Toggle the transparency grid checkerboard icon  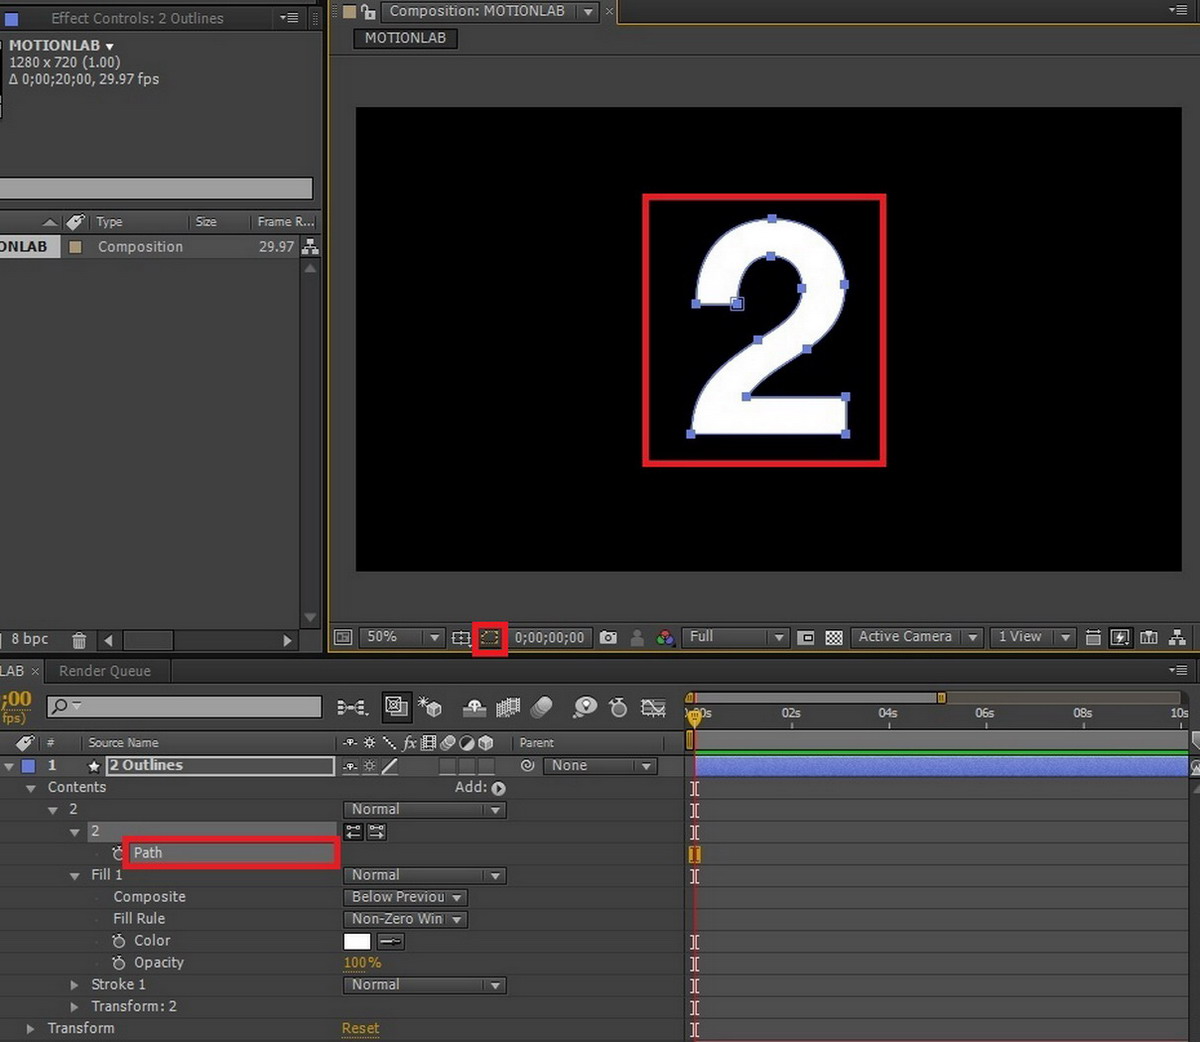coord(834,637)
